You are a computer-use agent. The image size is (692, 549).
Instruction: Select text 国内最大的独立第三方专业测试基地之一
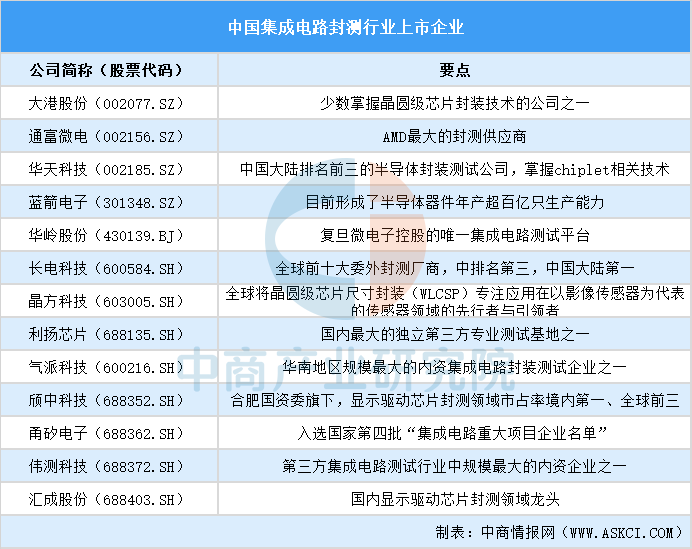click(455, 335)
